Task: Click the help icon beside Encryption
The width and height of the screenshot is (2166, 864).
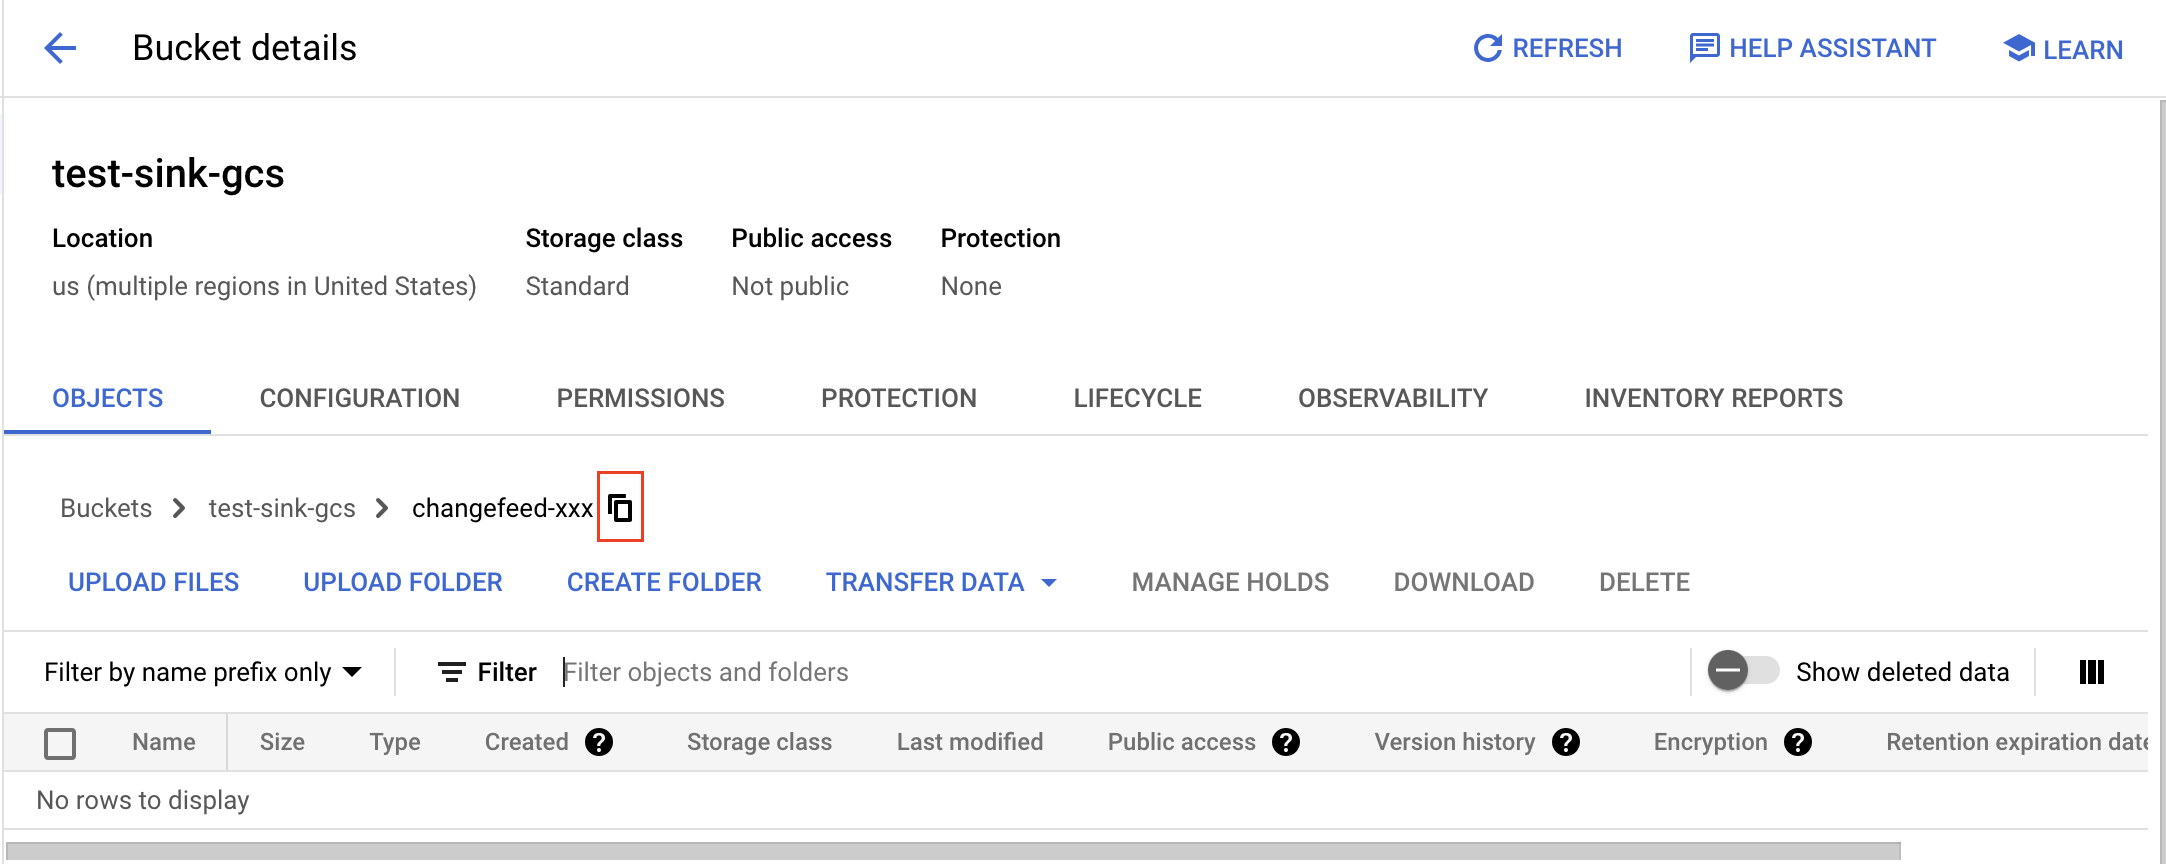Action: 1798,742
